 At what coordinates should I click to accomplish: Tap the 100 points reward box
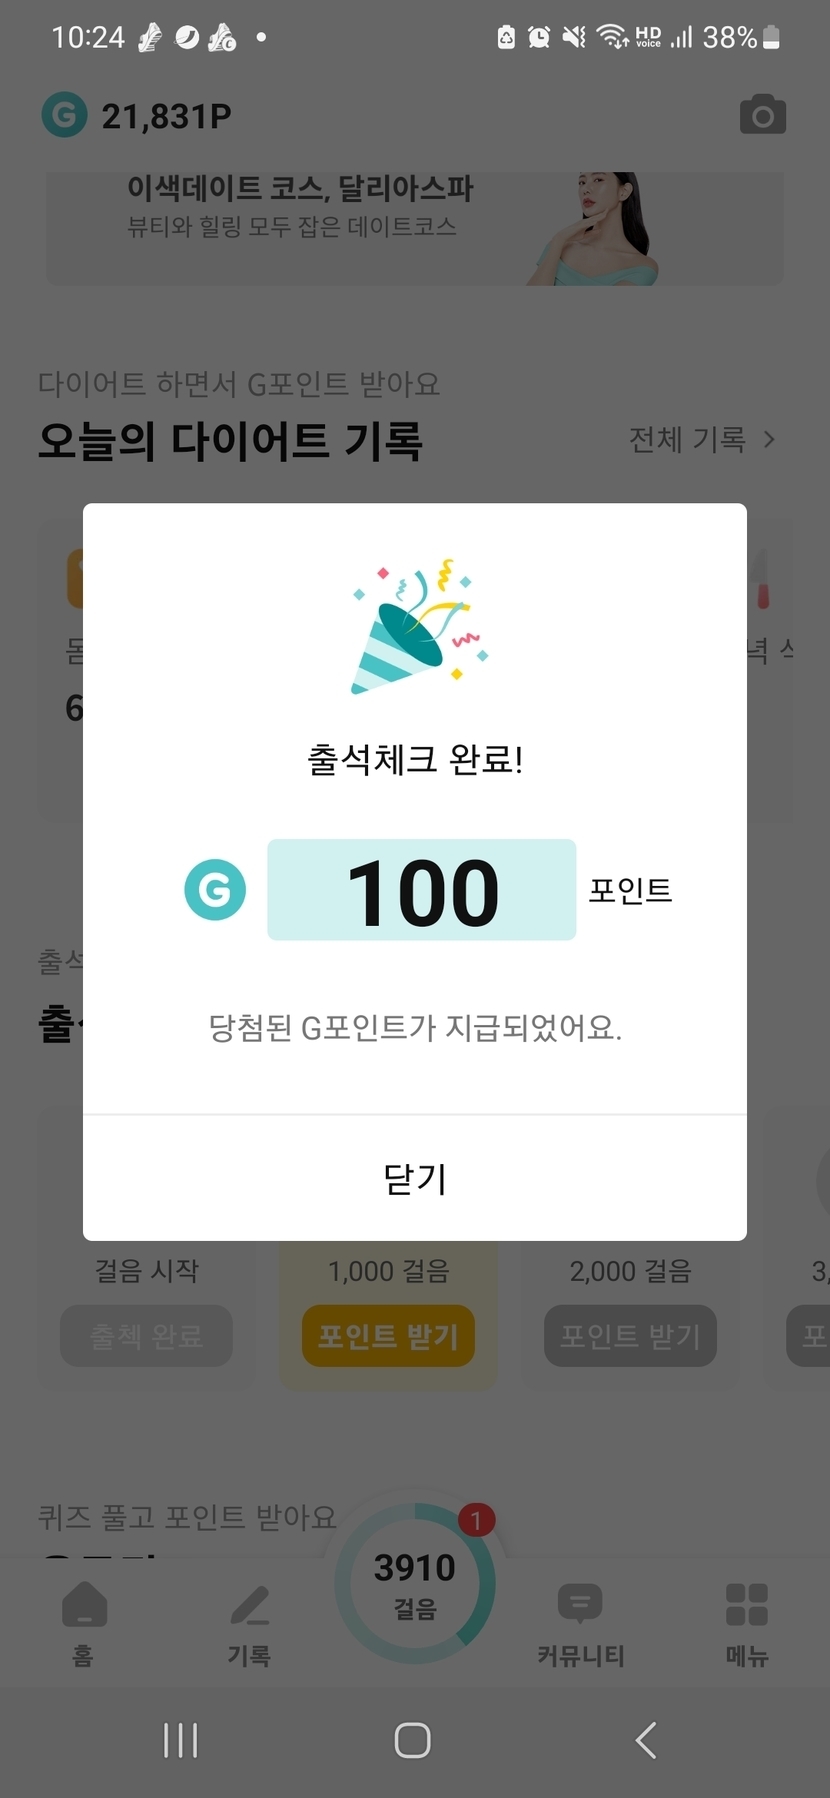[421, 890]
